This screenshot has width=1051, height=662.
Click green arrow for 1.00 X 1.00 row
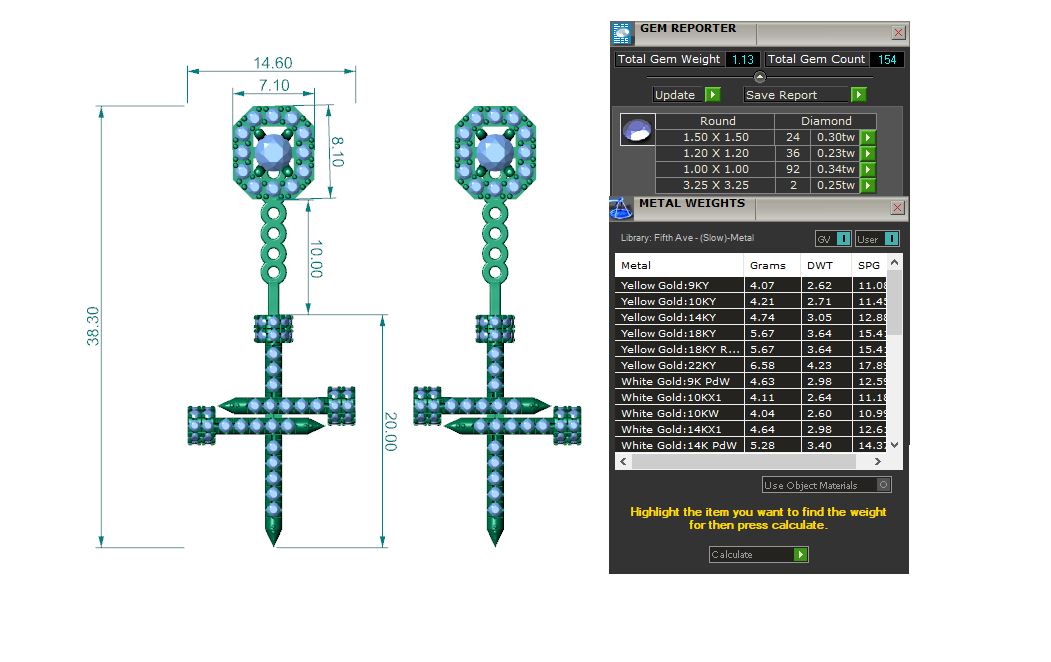pos(867,170)
